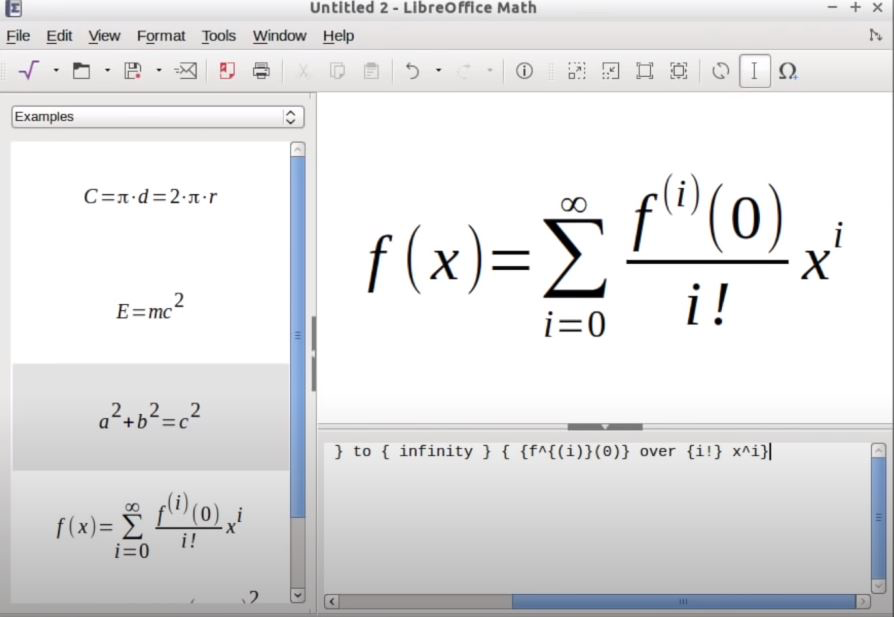Open the Format menu
The image size is (894, 617).
click(160, 36)
